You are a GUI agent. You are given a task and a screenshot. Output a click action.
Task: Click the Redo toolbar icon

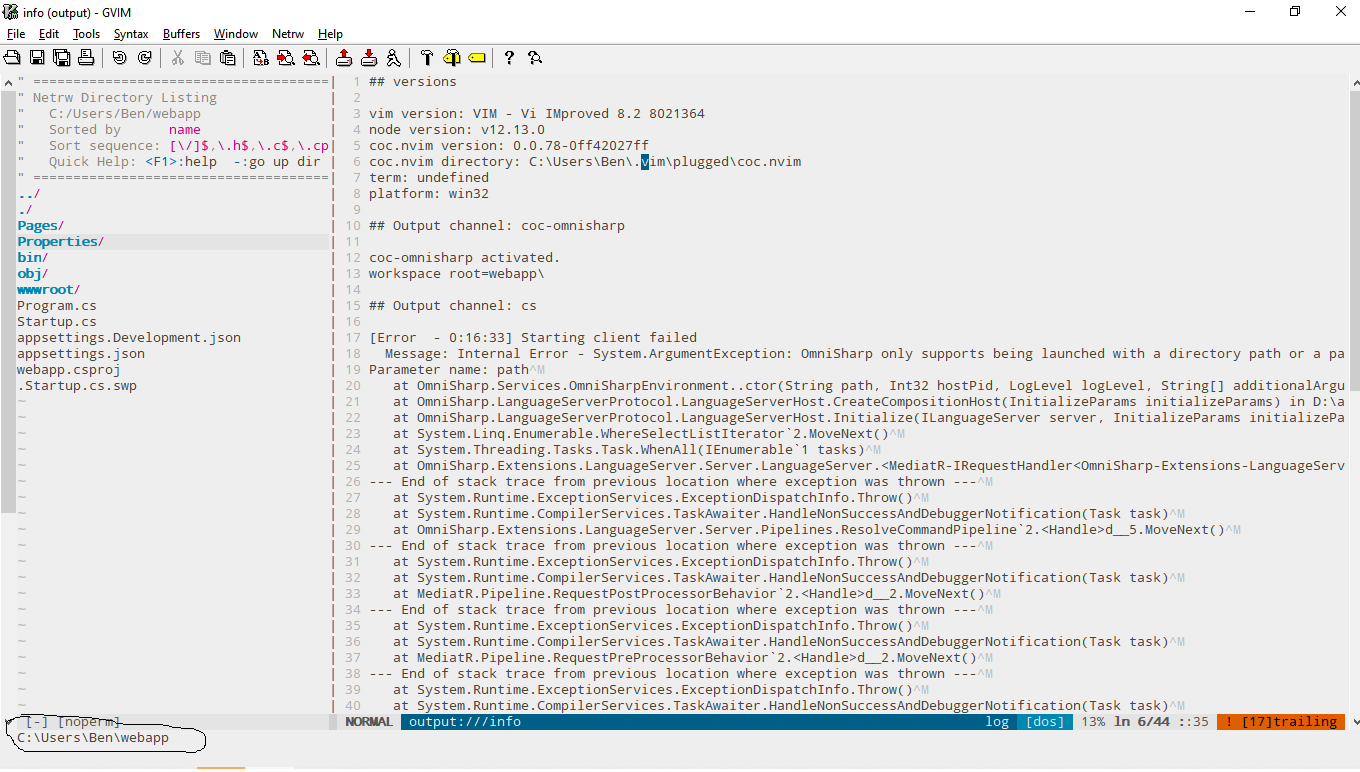pyautogui.click(x=143, y=57)
